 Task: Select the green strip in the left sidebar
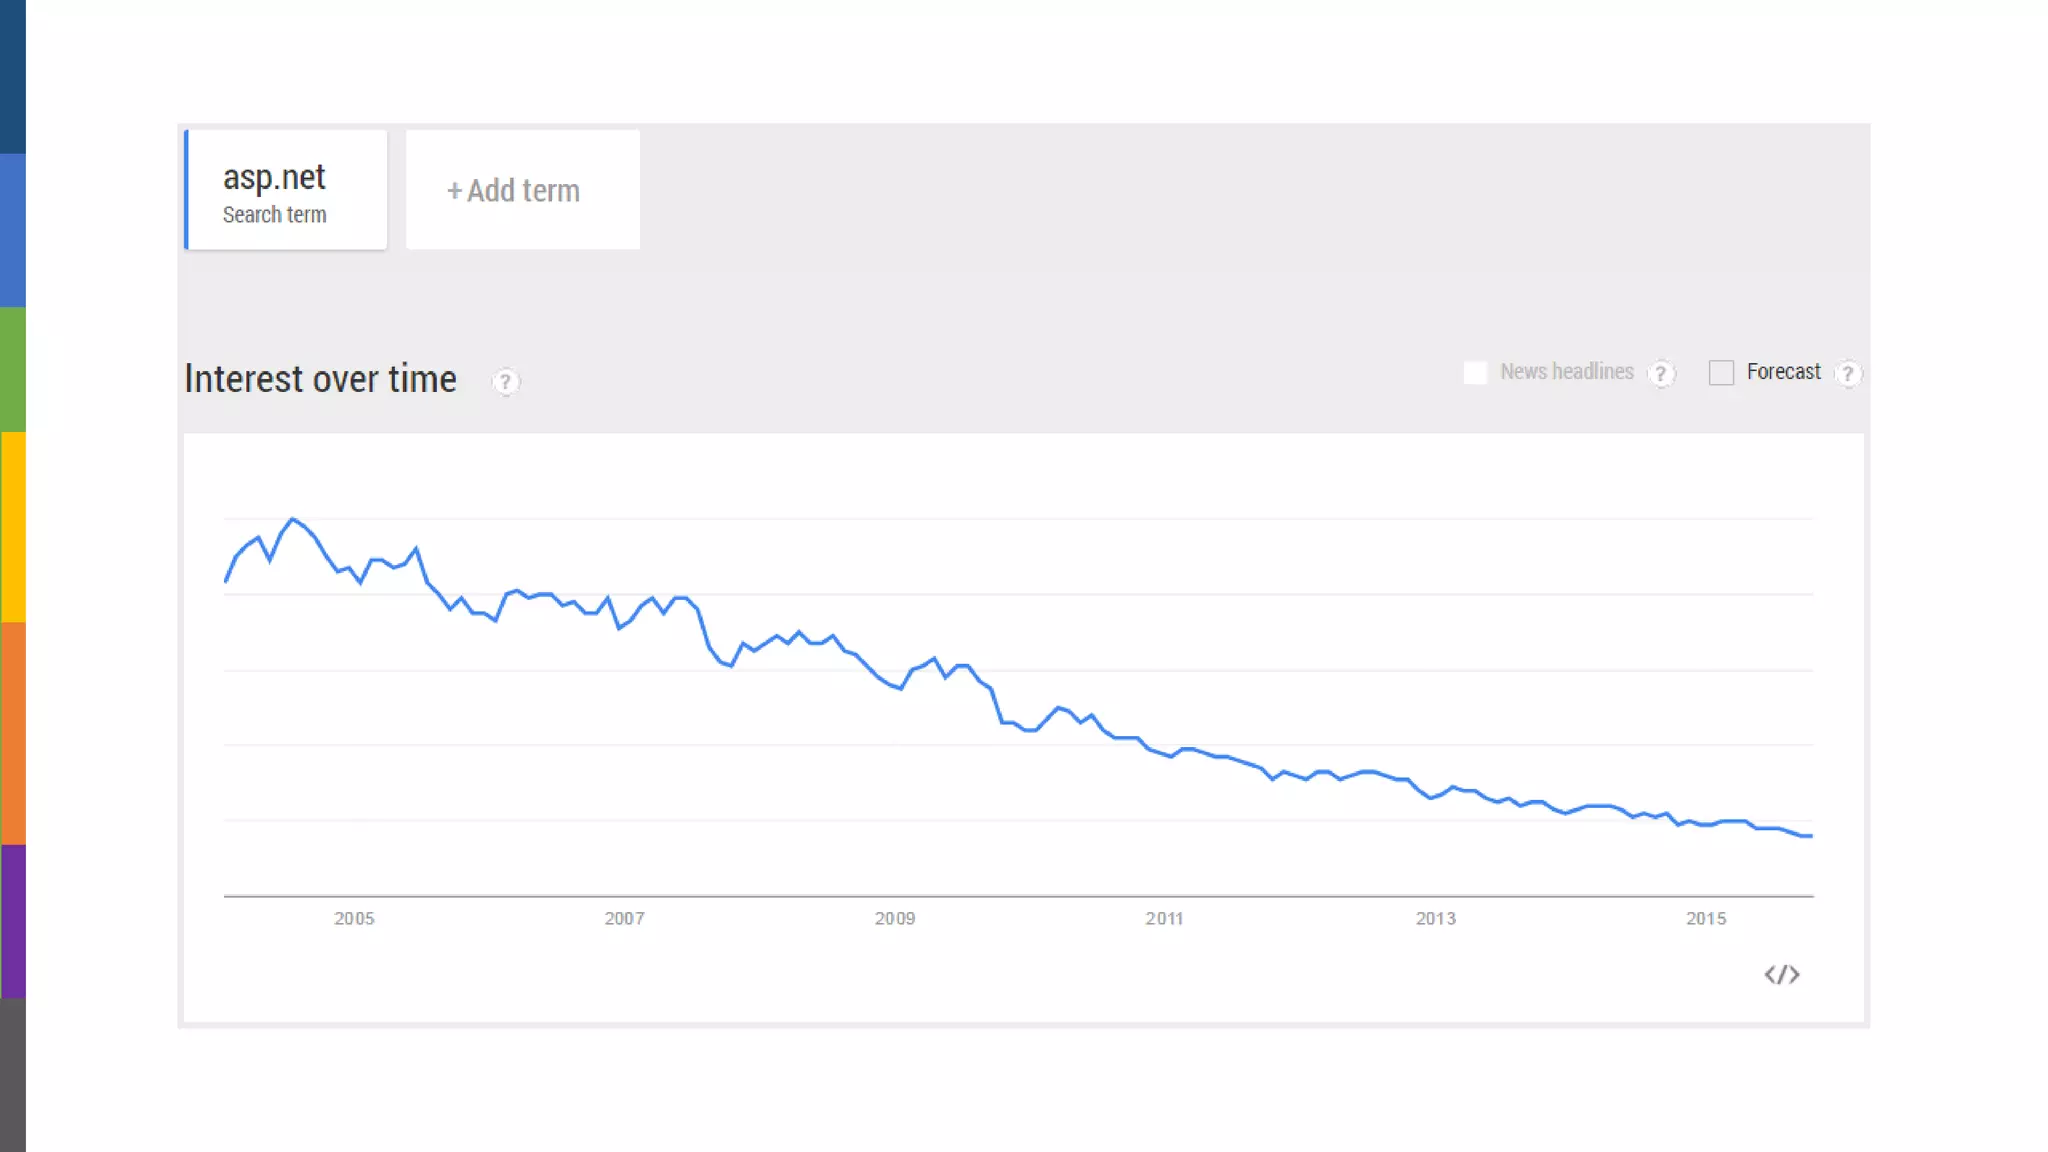point(12,370)
